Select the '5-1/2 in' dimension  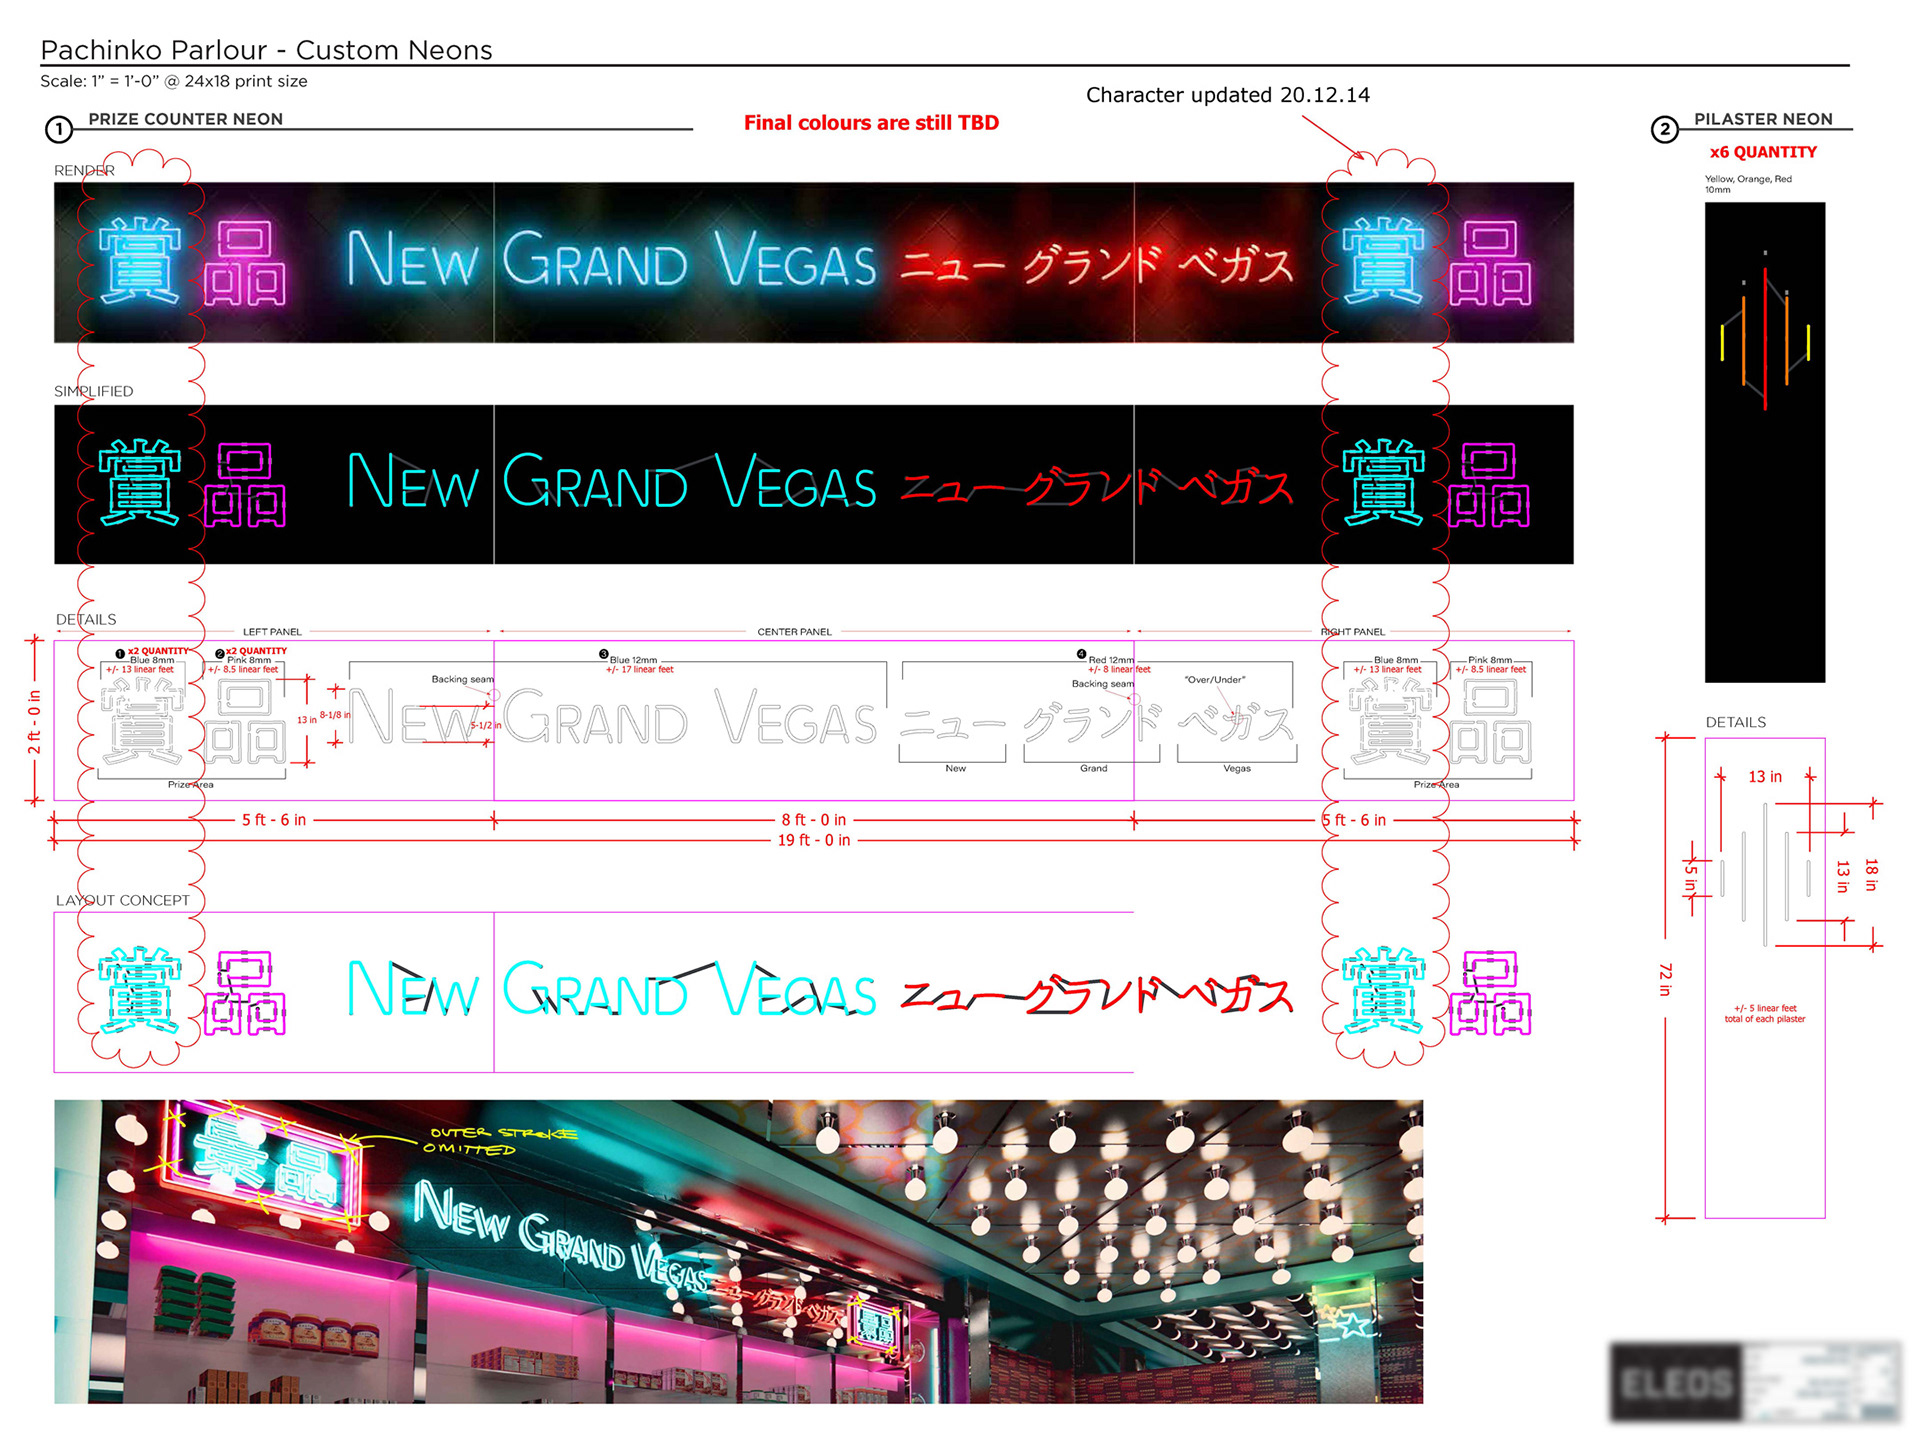486,726
